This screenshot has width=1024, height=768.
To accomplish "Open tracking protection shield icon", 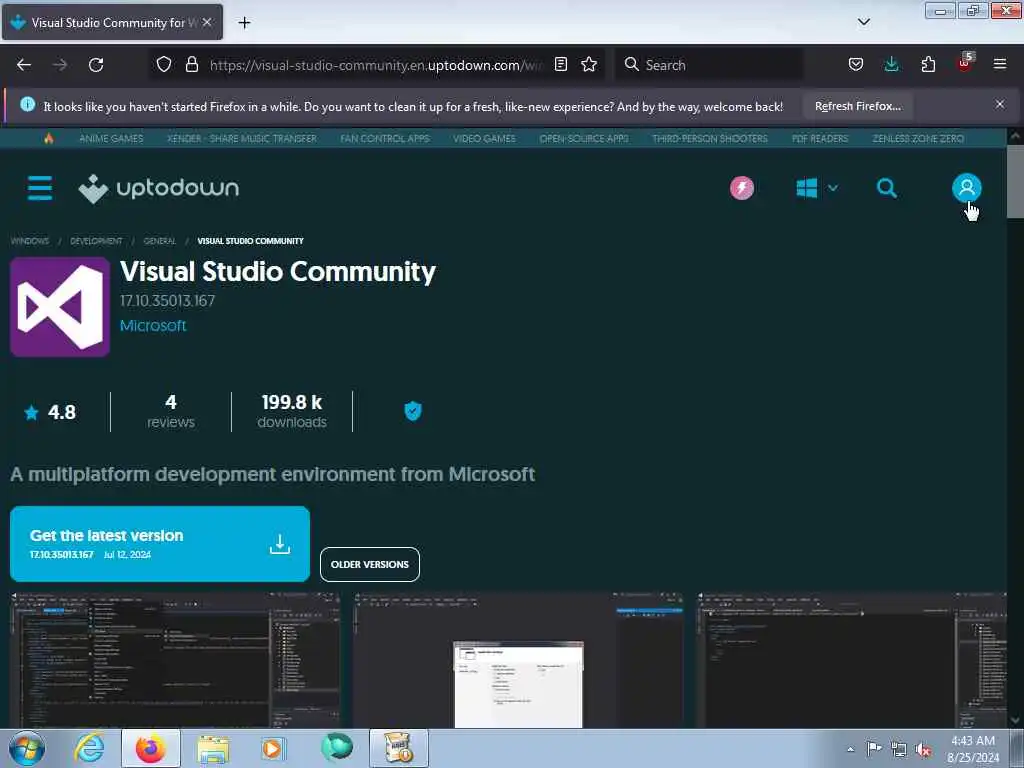I will pyautogui.click(x=164, y=65).
